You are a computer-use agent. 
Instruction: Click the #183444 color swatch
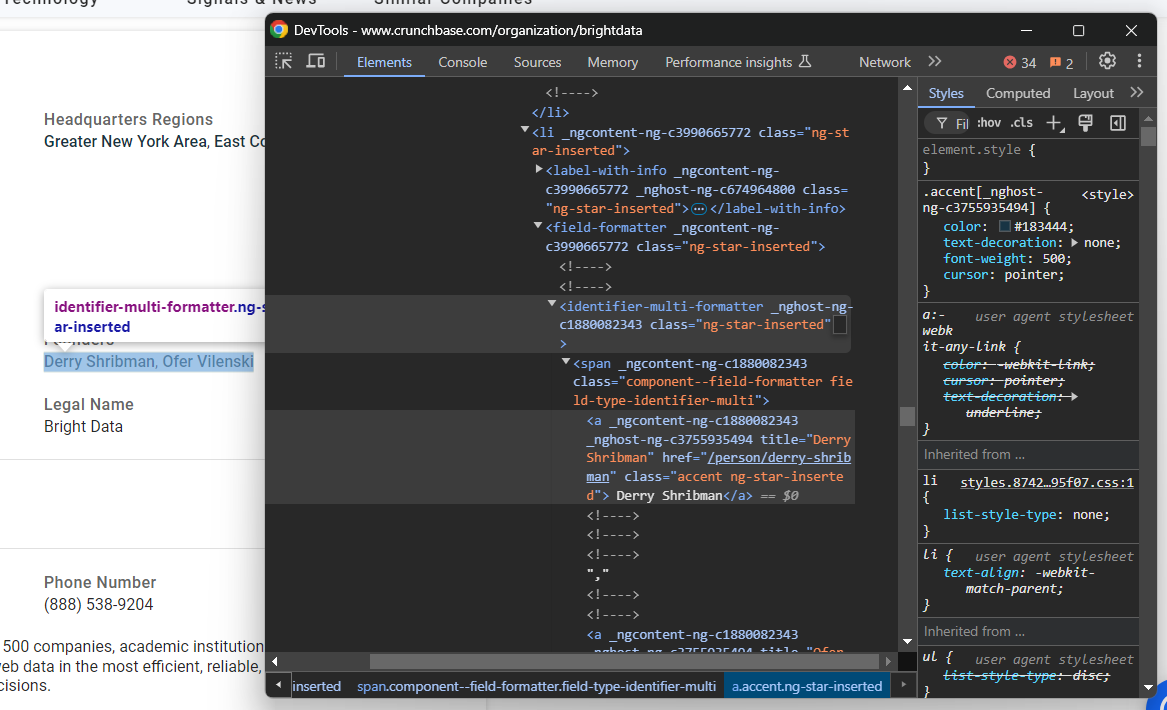[x=1005, y=227]
